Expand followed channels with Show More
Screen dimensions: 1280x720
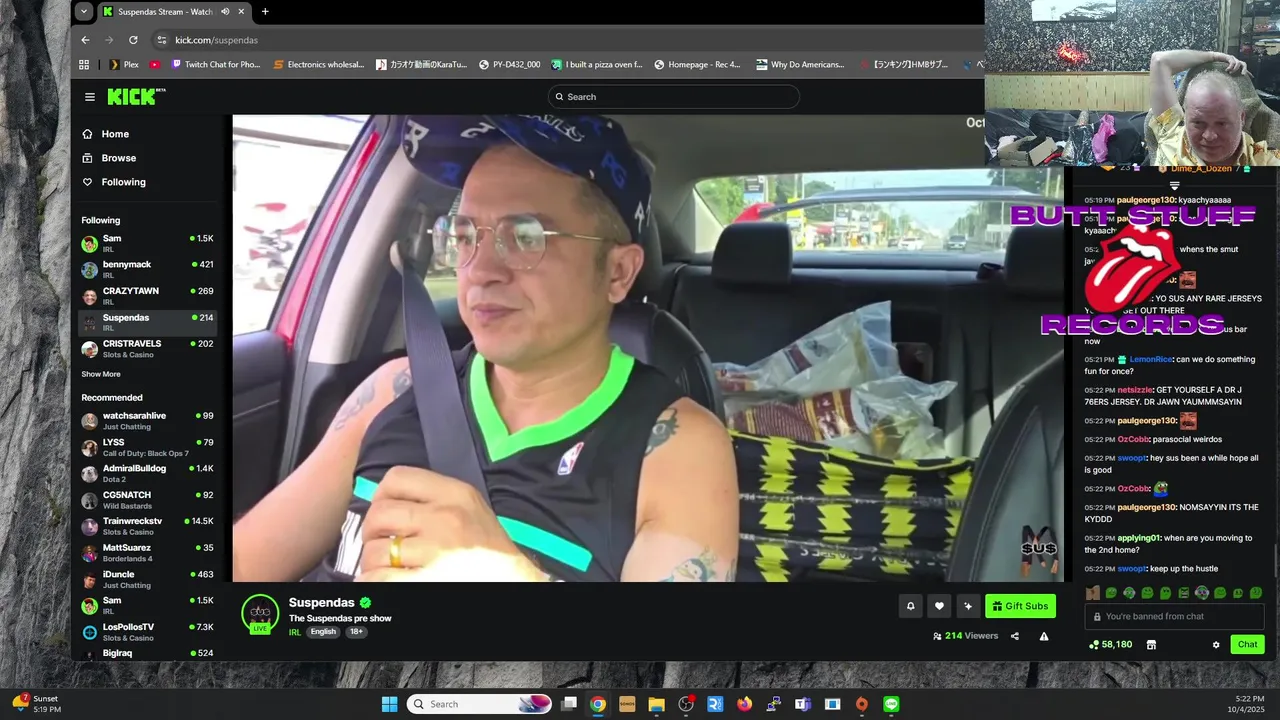click(x=101, y=374)
